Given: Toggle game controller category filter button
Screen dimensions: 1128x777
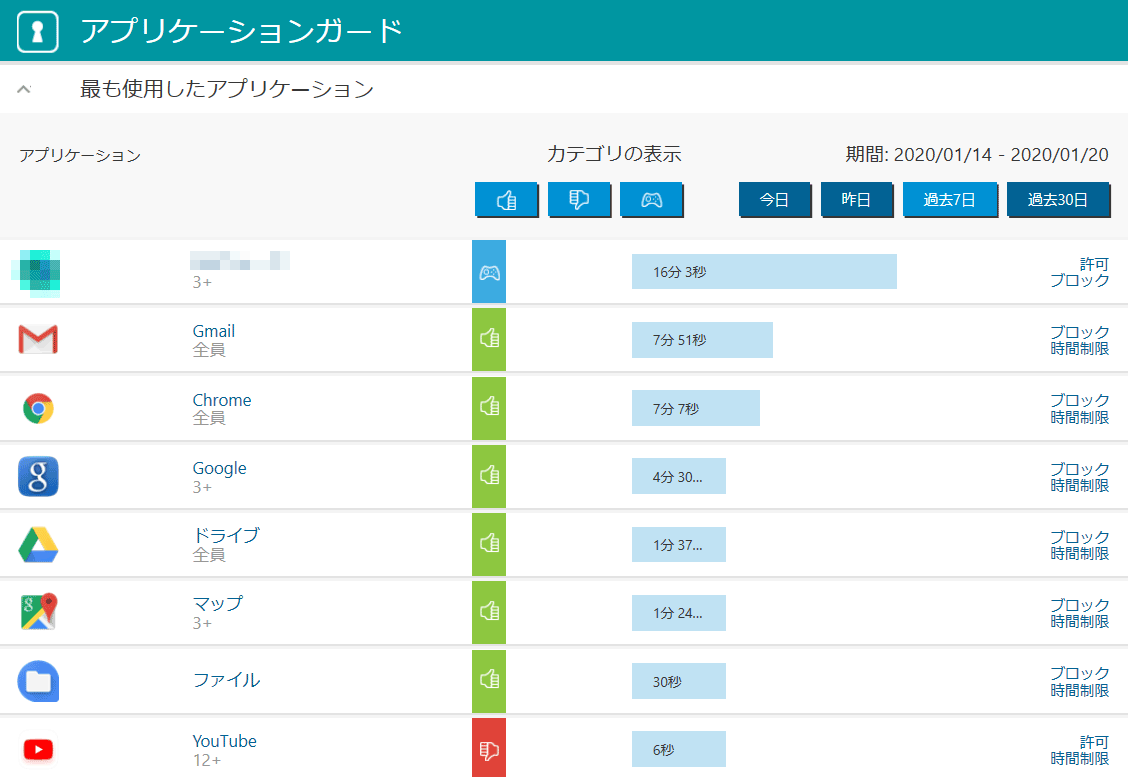Looking at the screenshot, I should click(x=651, y=200).
